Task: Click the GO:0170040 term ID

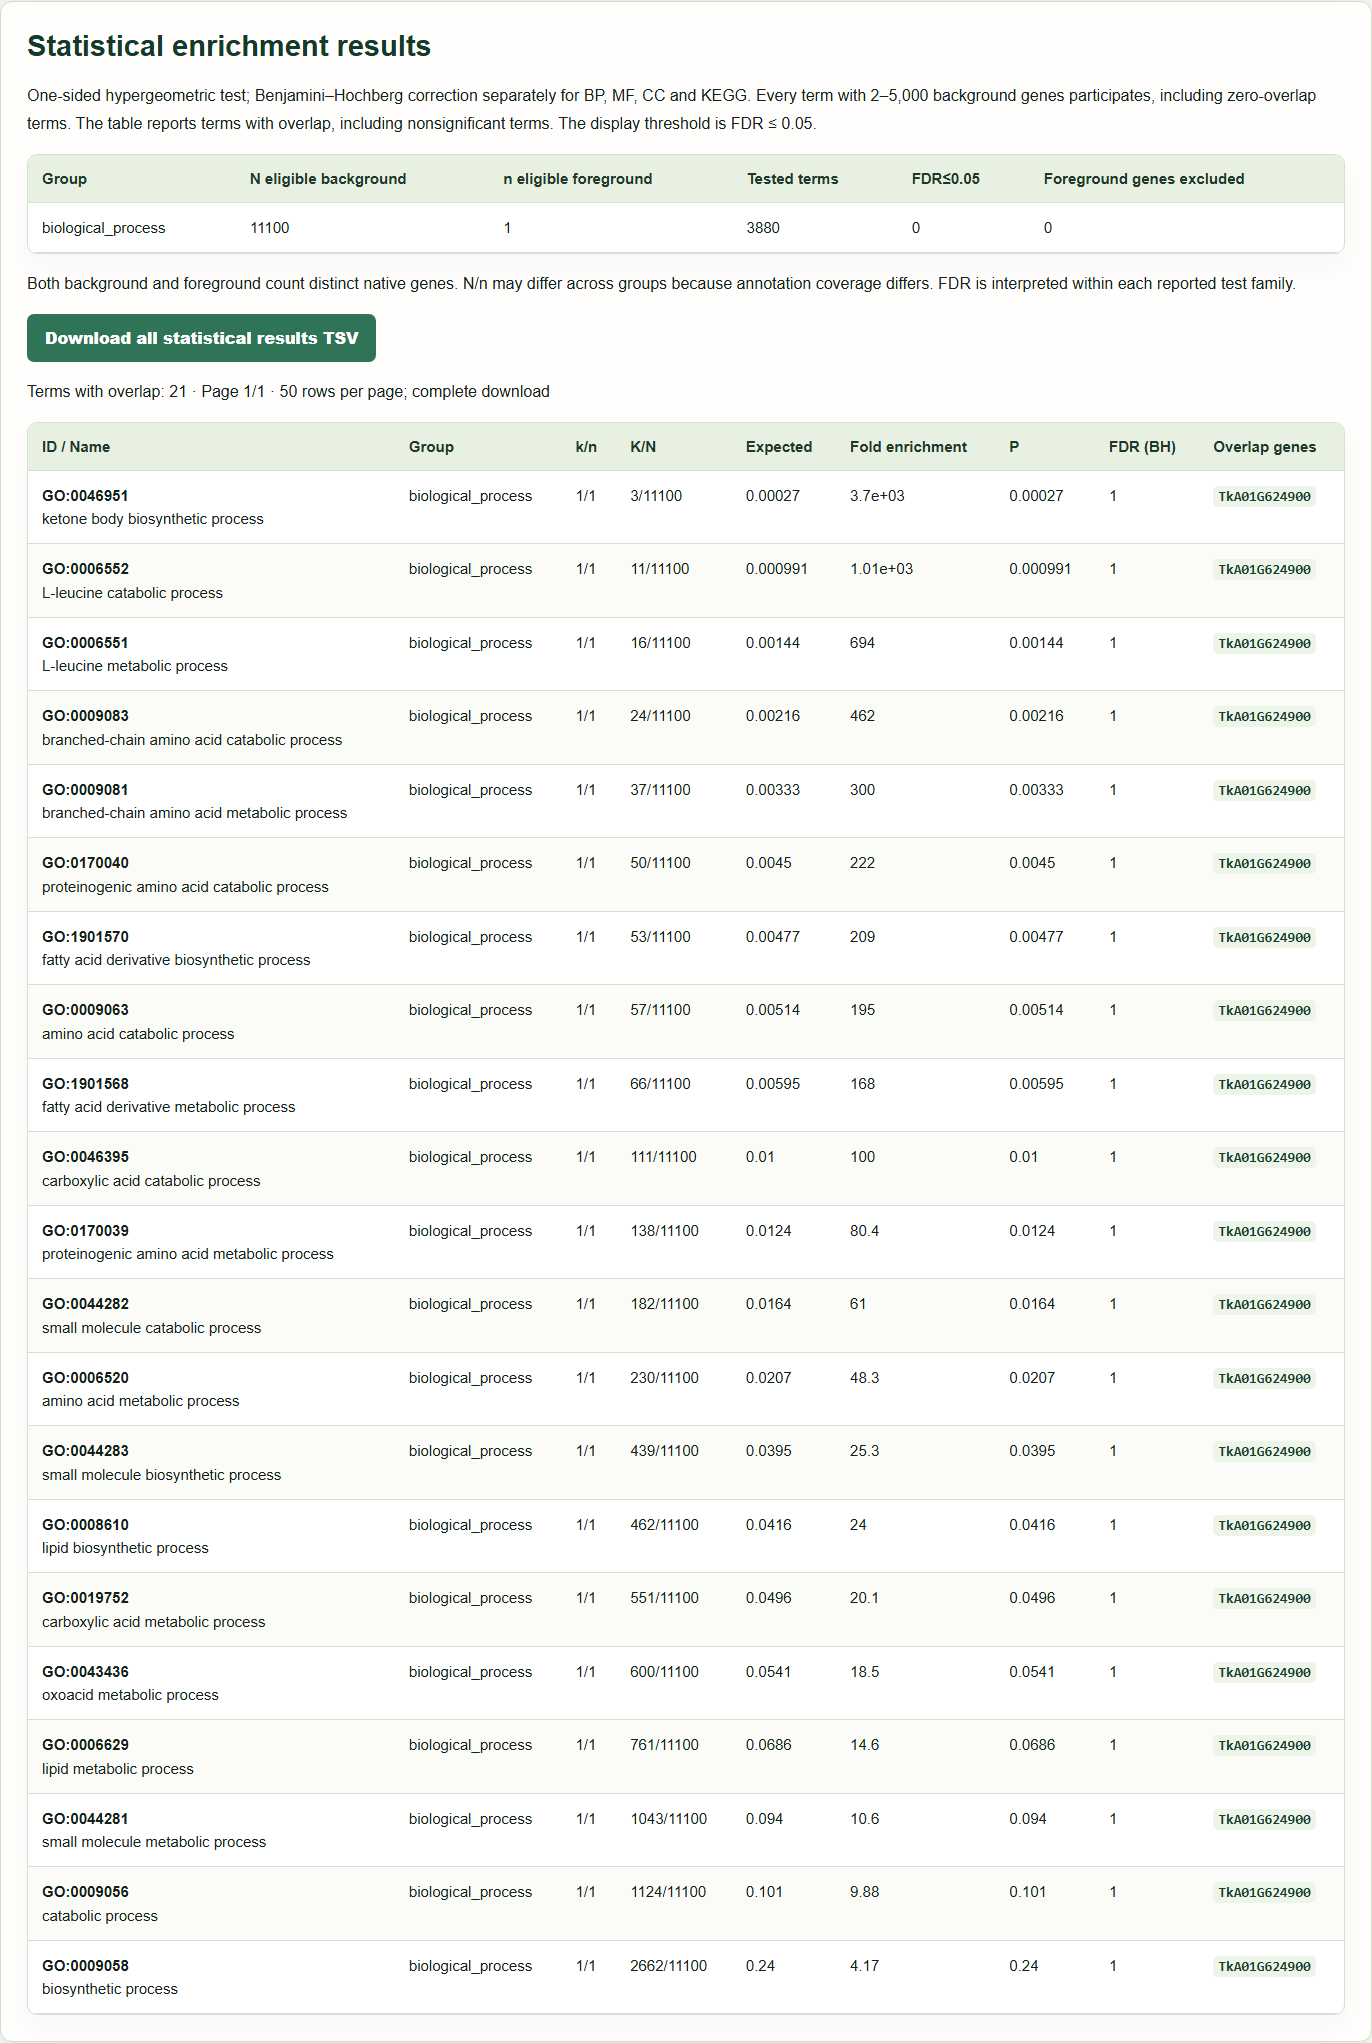Action: click(85, 863)
